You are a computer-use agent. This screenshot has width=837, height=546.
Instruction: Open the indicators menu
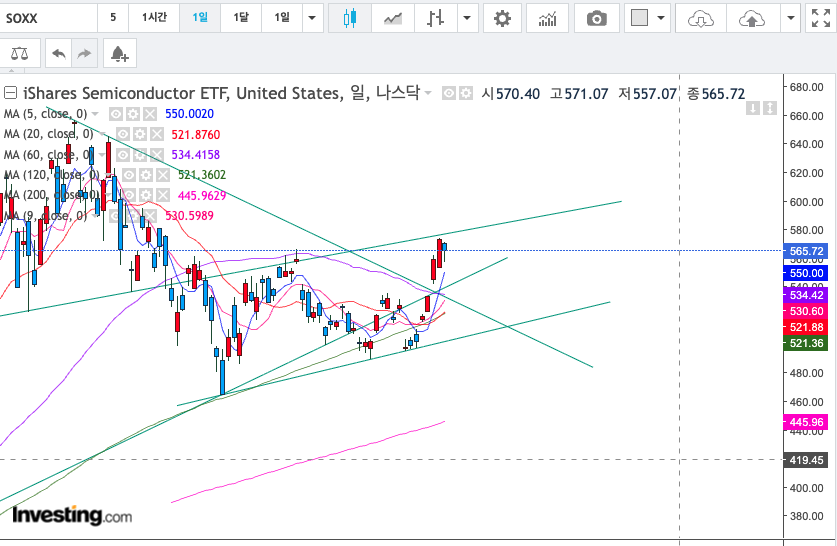coord(547,19)
